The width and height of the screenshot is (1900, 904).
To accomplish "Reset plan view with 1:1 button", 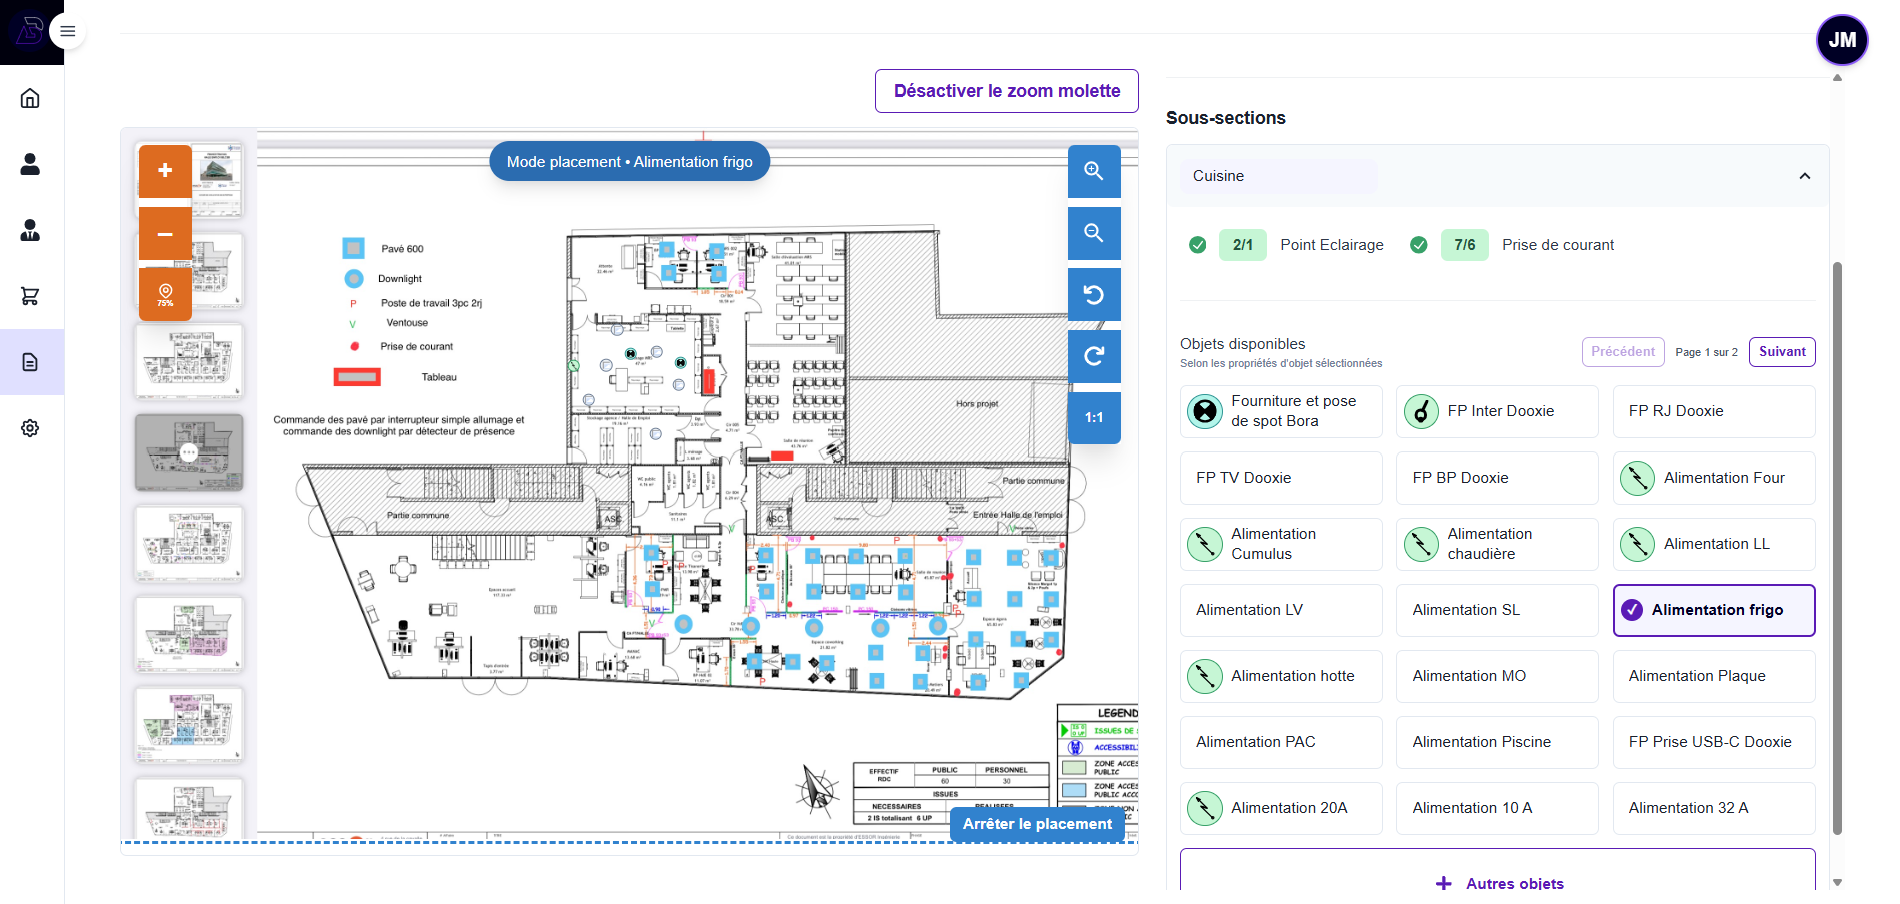I will point(1094,418).
